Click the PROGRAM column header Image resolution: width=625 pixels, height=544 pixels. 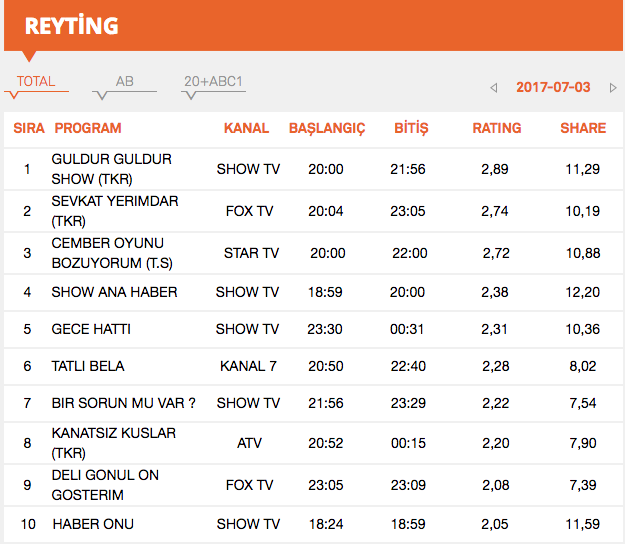[x=88, y=128]
